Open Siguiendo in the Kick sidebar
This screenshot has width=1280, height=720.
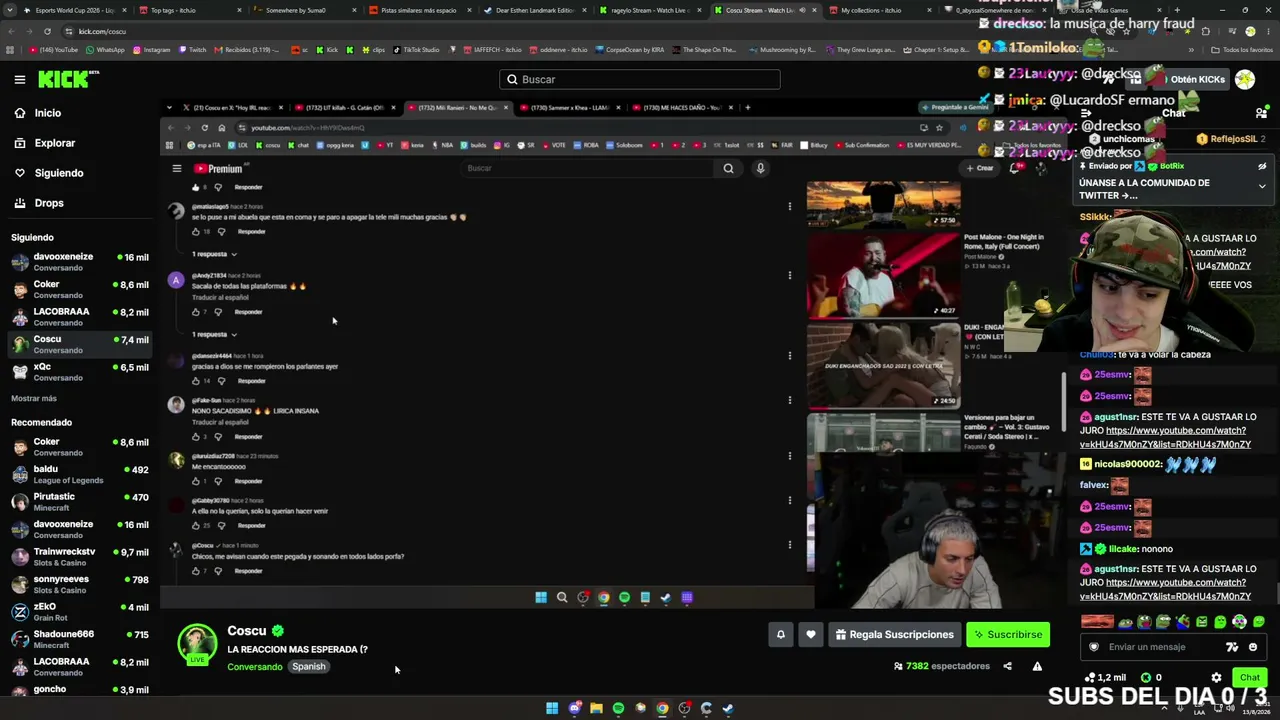pos(59,173)
